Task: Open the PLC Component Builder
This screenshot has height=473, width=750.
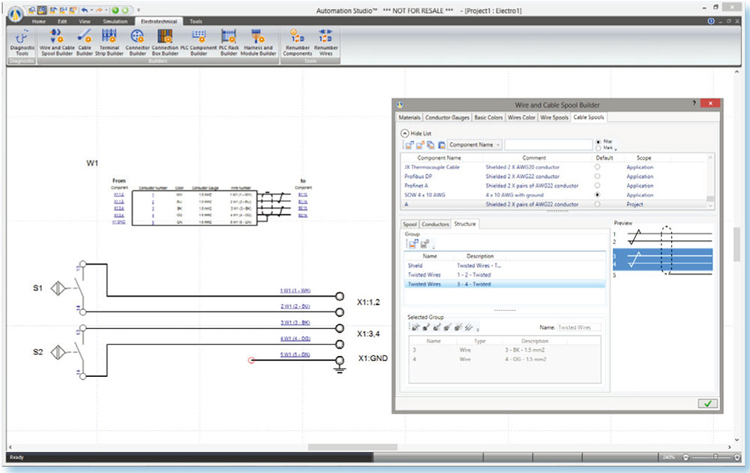Action: (199, 42)
